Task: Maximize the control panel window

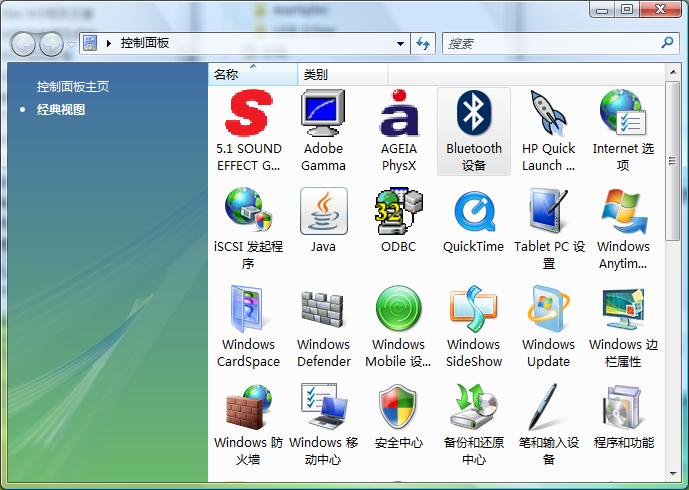Action: tap(627, 9)
